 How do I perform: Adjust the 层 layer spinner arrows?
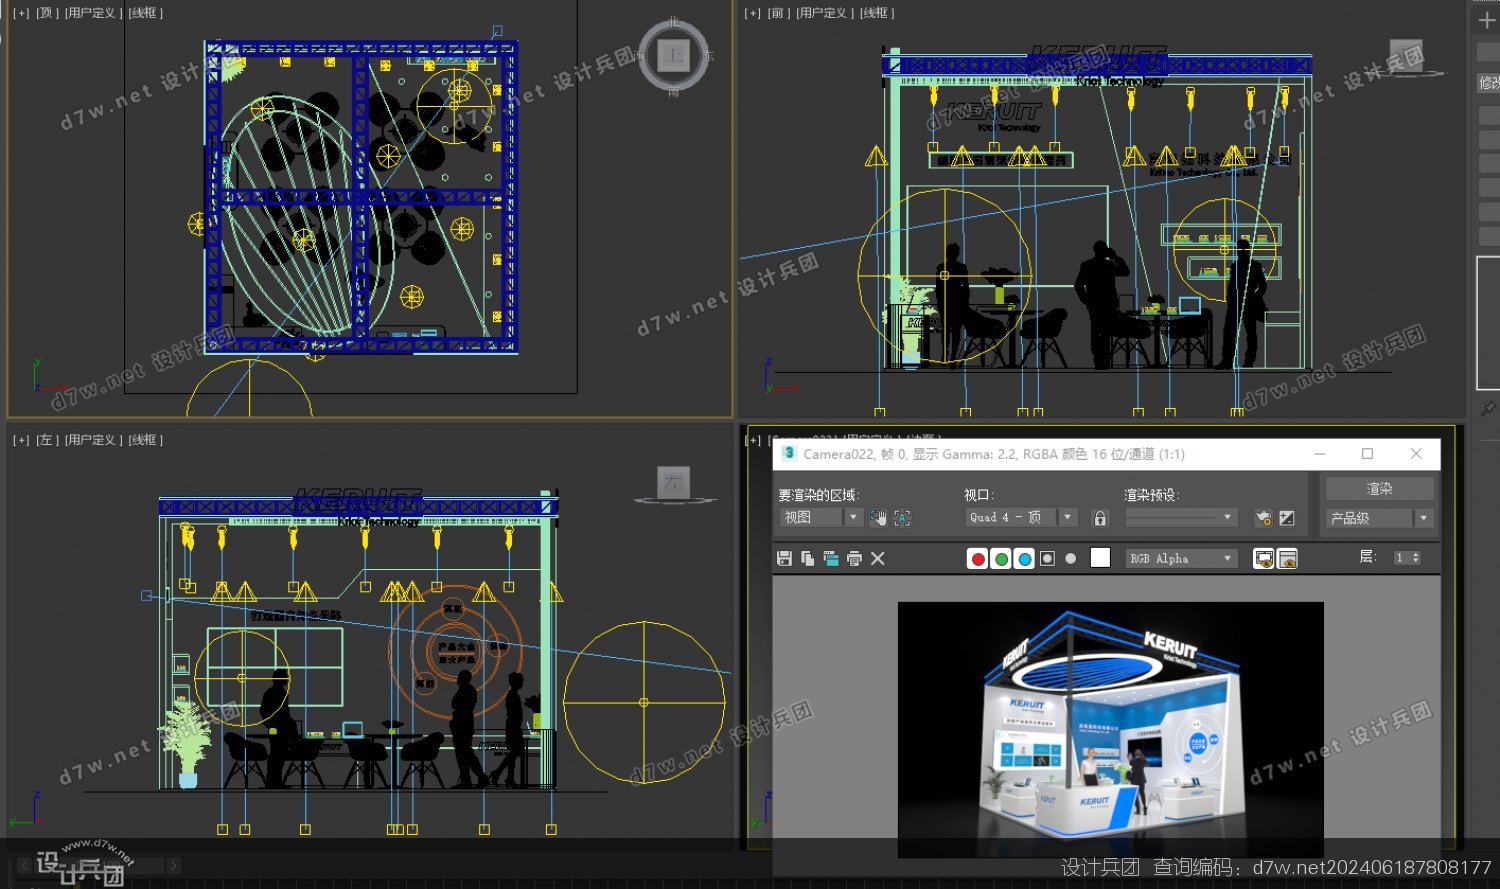point(1416,558)
